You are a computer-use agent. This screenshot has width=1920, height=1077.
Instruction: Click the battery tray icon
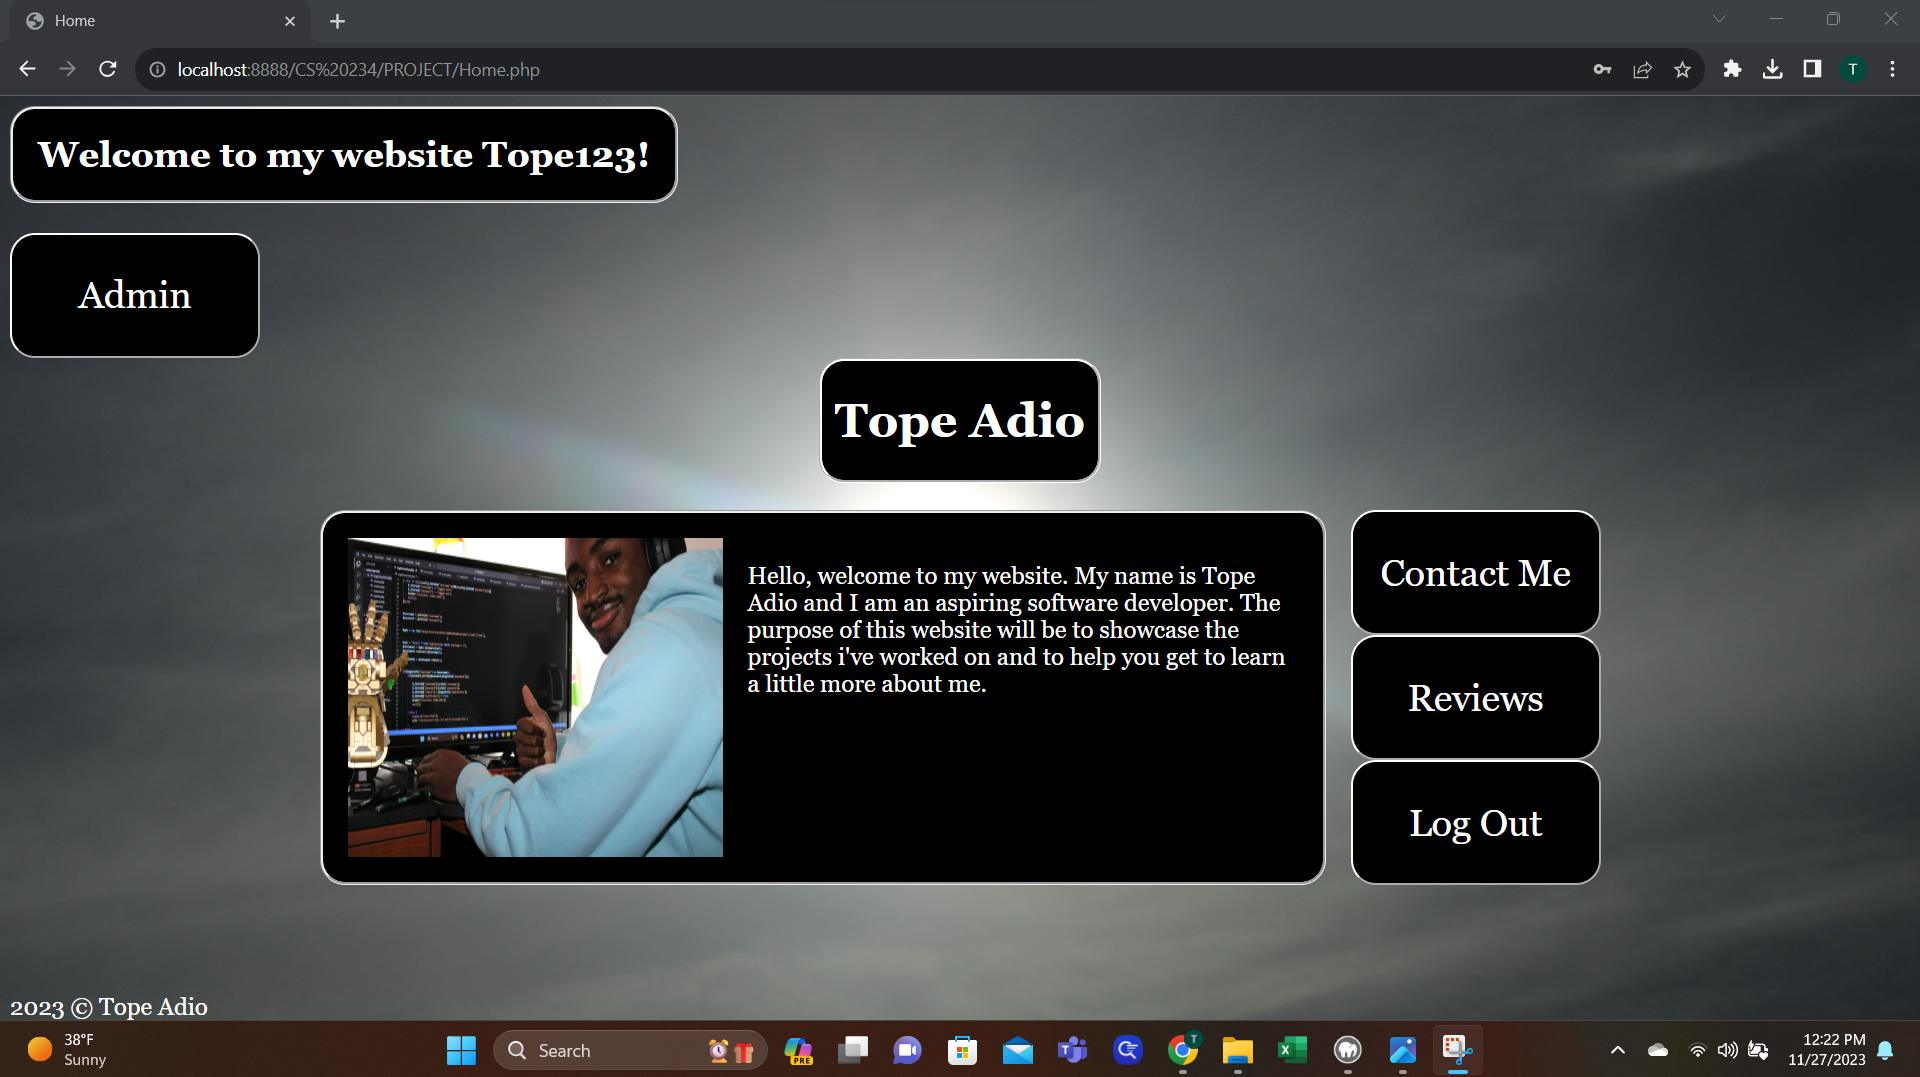[1758, 1050]
